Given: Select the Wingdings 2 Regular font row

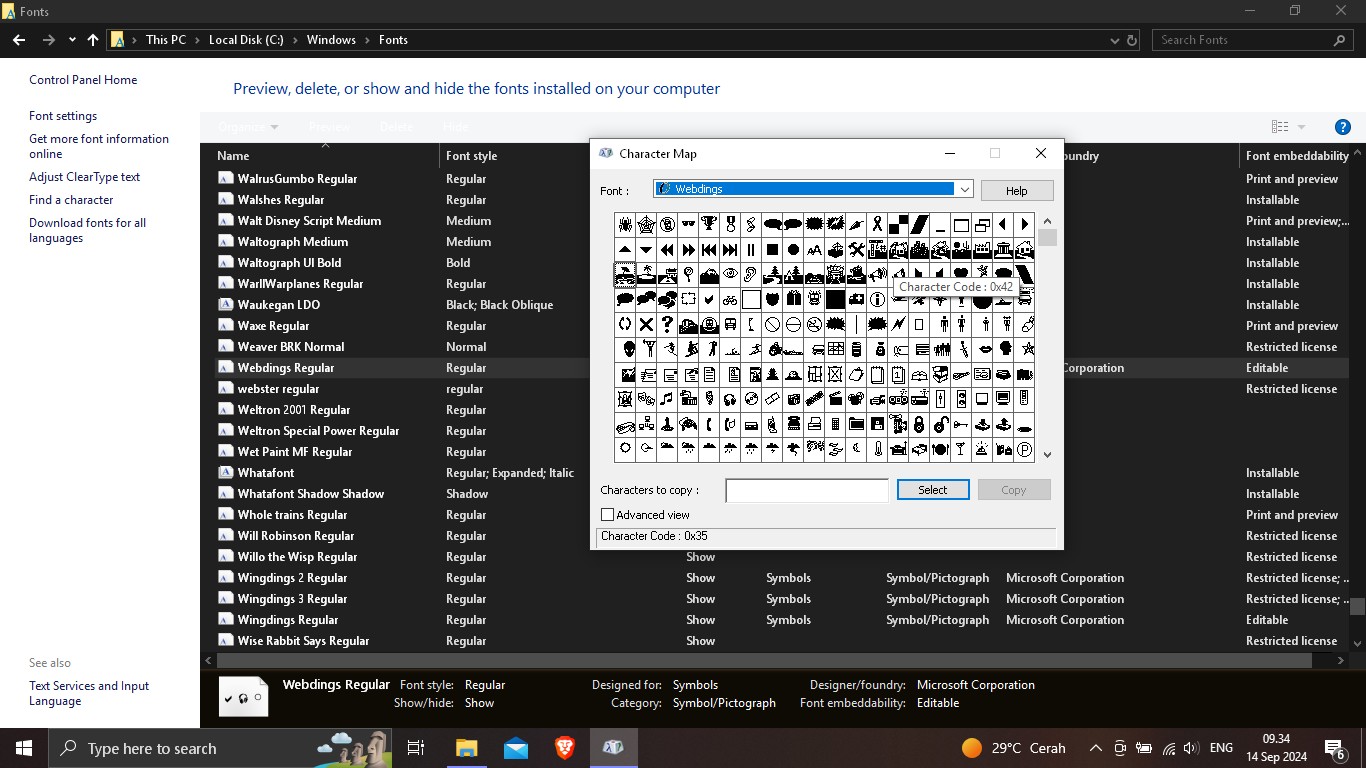Looking at the screenshot, I should tap(782, 578).
